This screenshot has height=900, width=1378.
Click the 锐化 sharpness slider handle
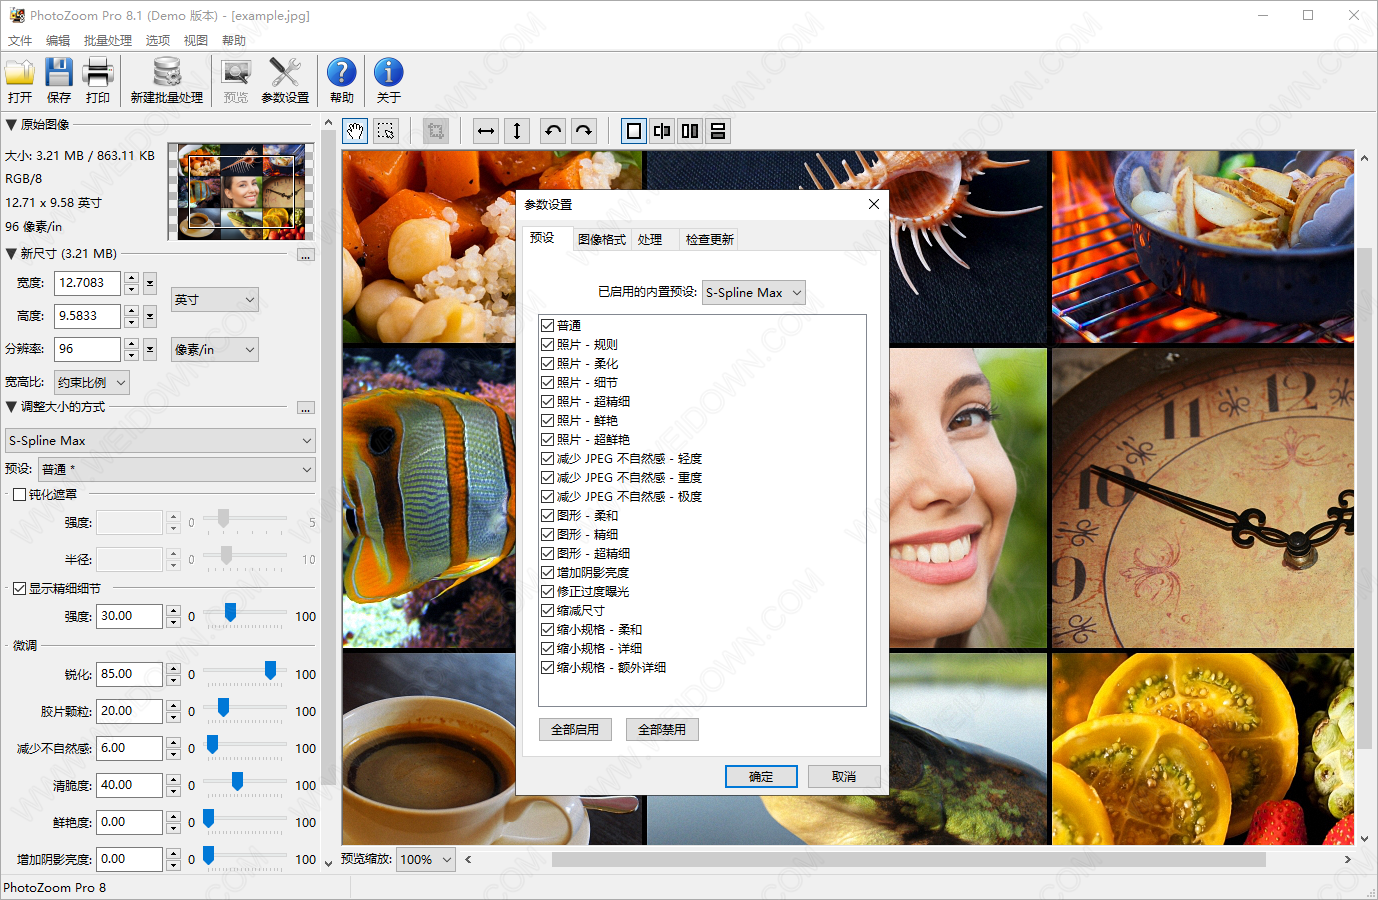(270, 670)
